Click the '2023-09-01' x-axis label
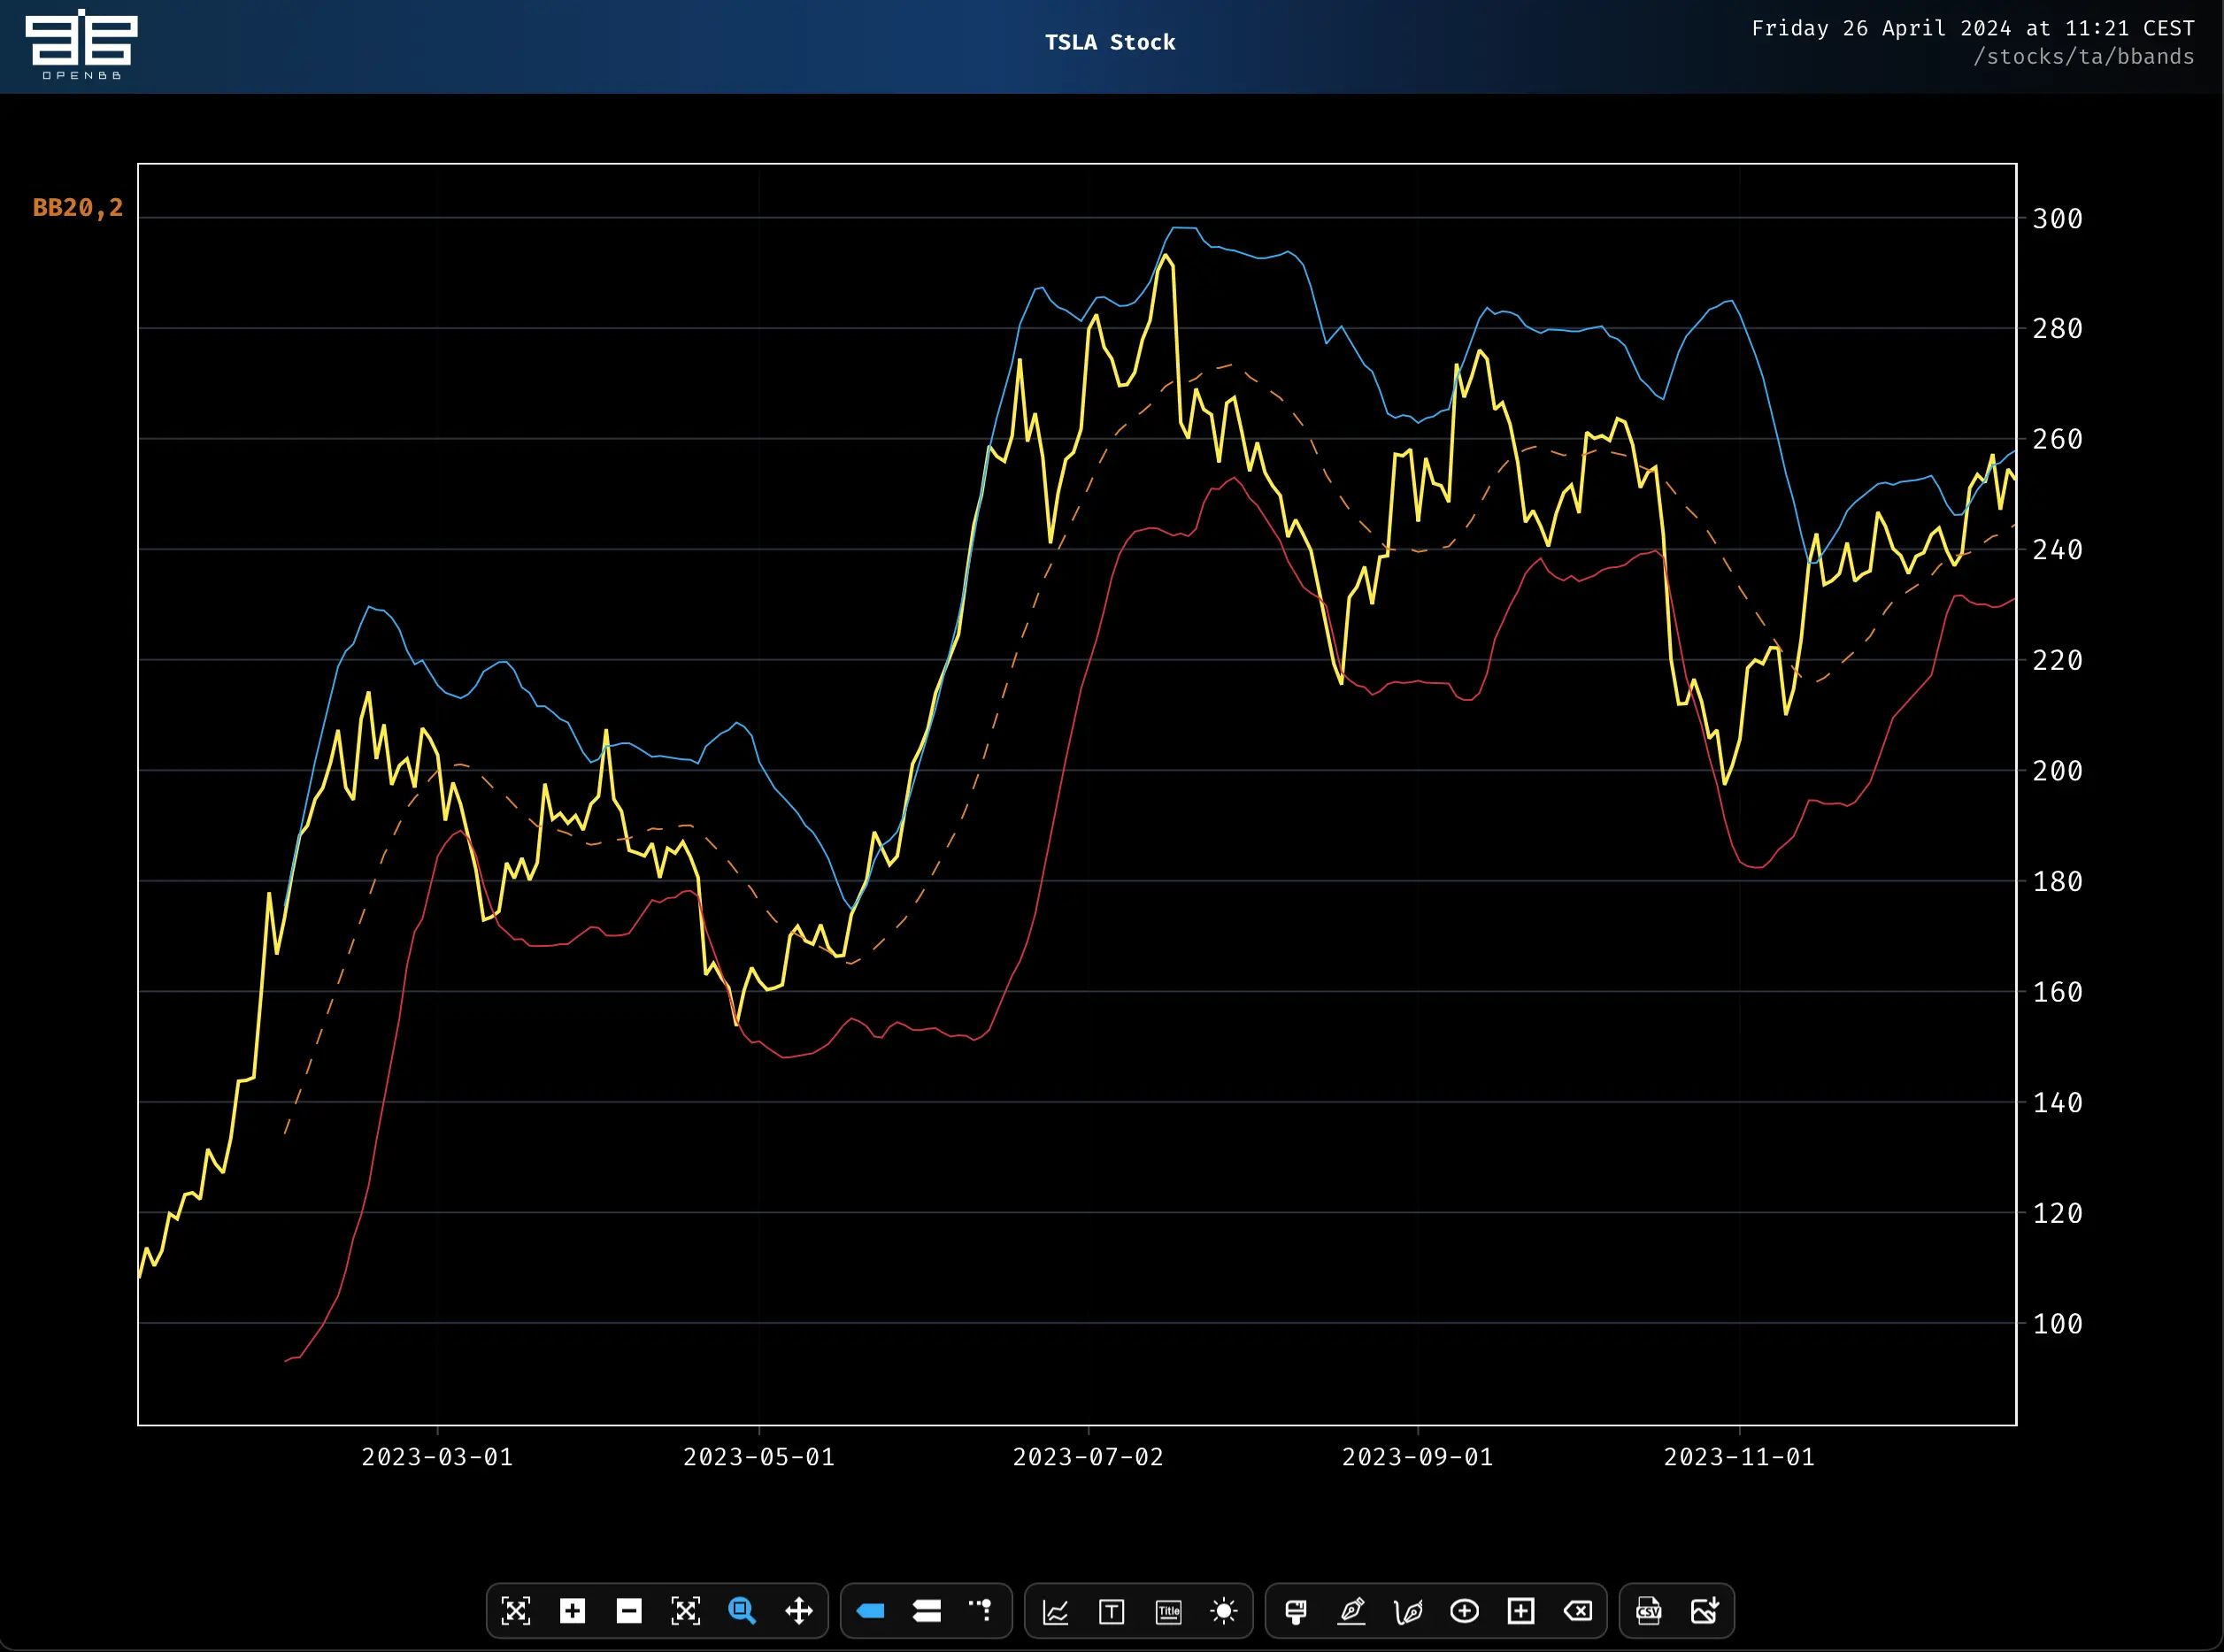The width and height of the screenshot is (2224, 1652). point(1417,1457)
